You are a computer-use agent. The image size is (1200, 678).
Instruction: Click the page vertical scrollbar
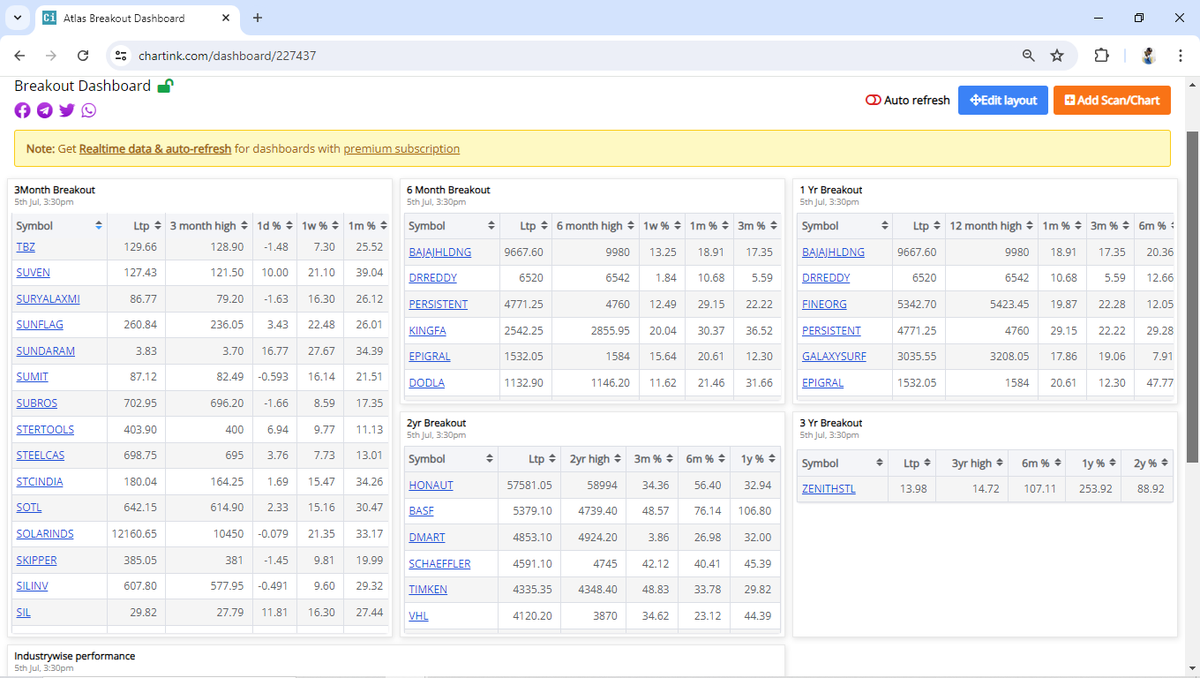(1192, 297)
